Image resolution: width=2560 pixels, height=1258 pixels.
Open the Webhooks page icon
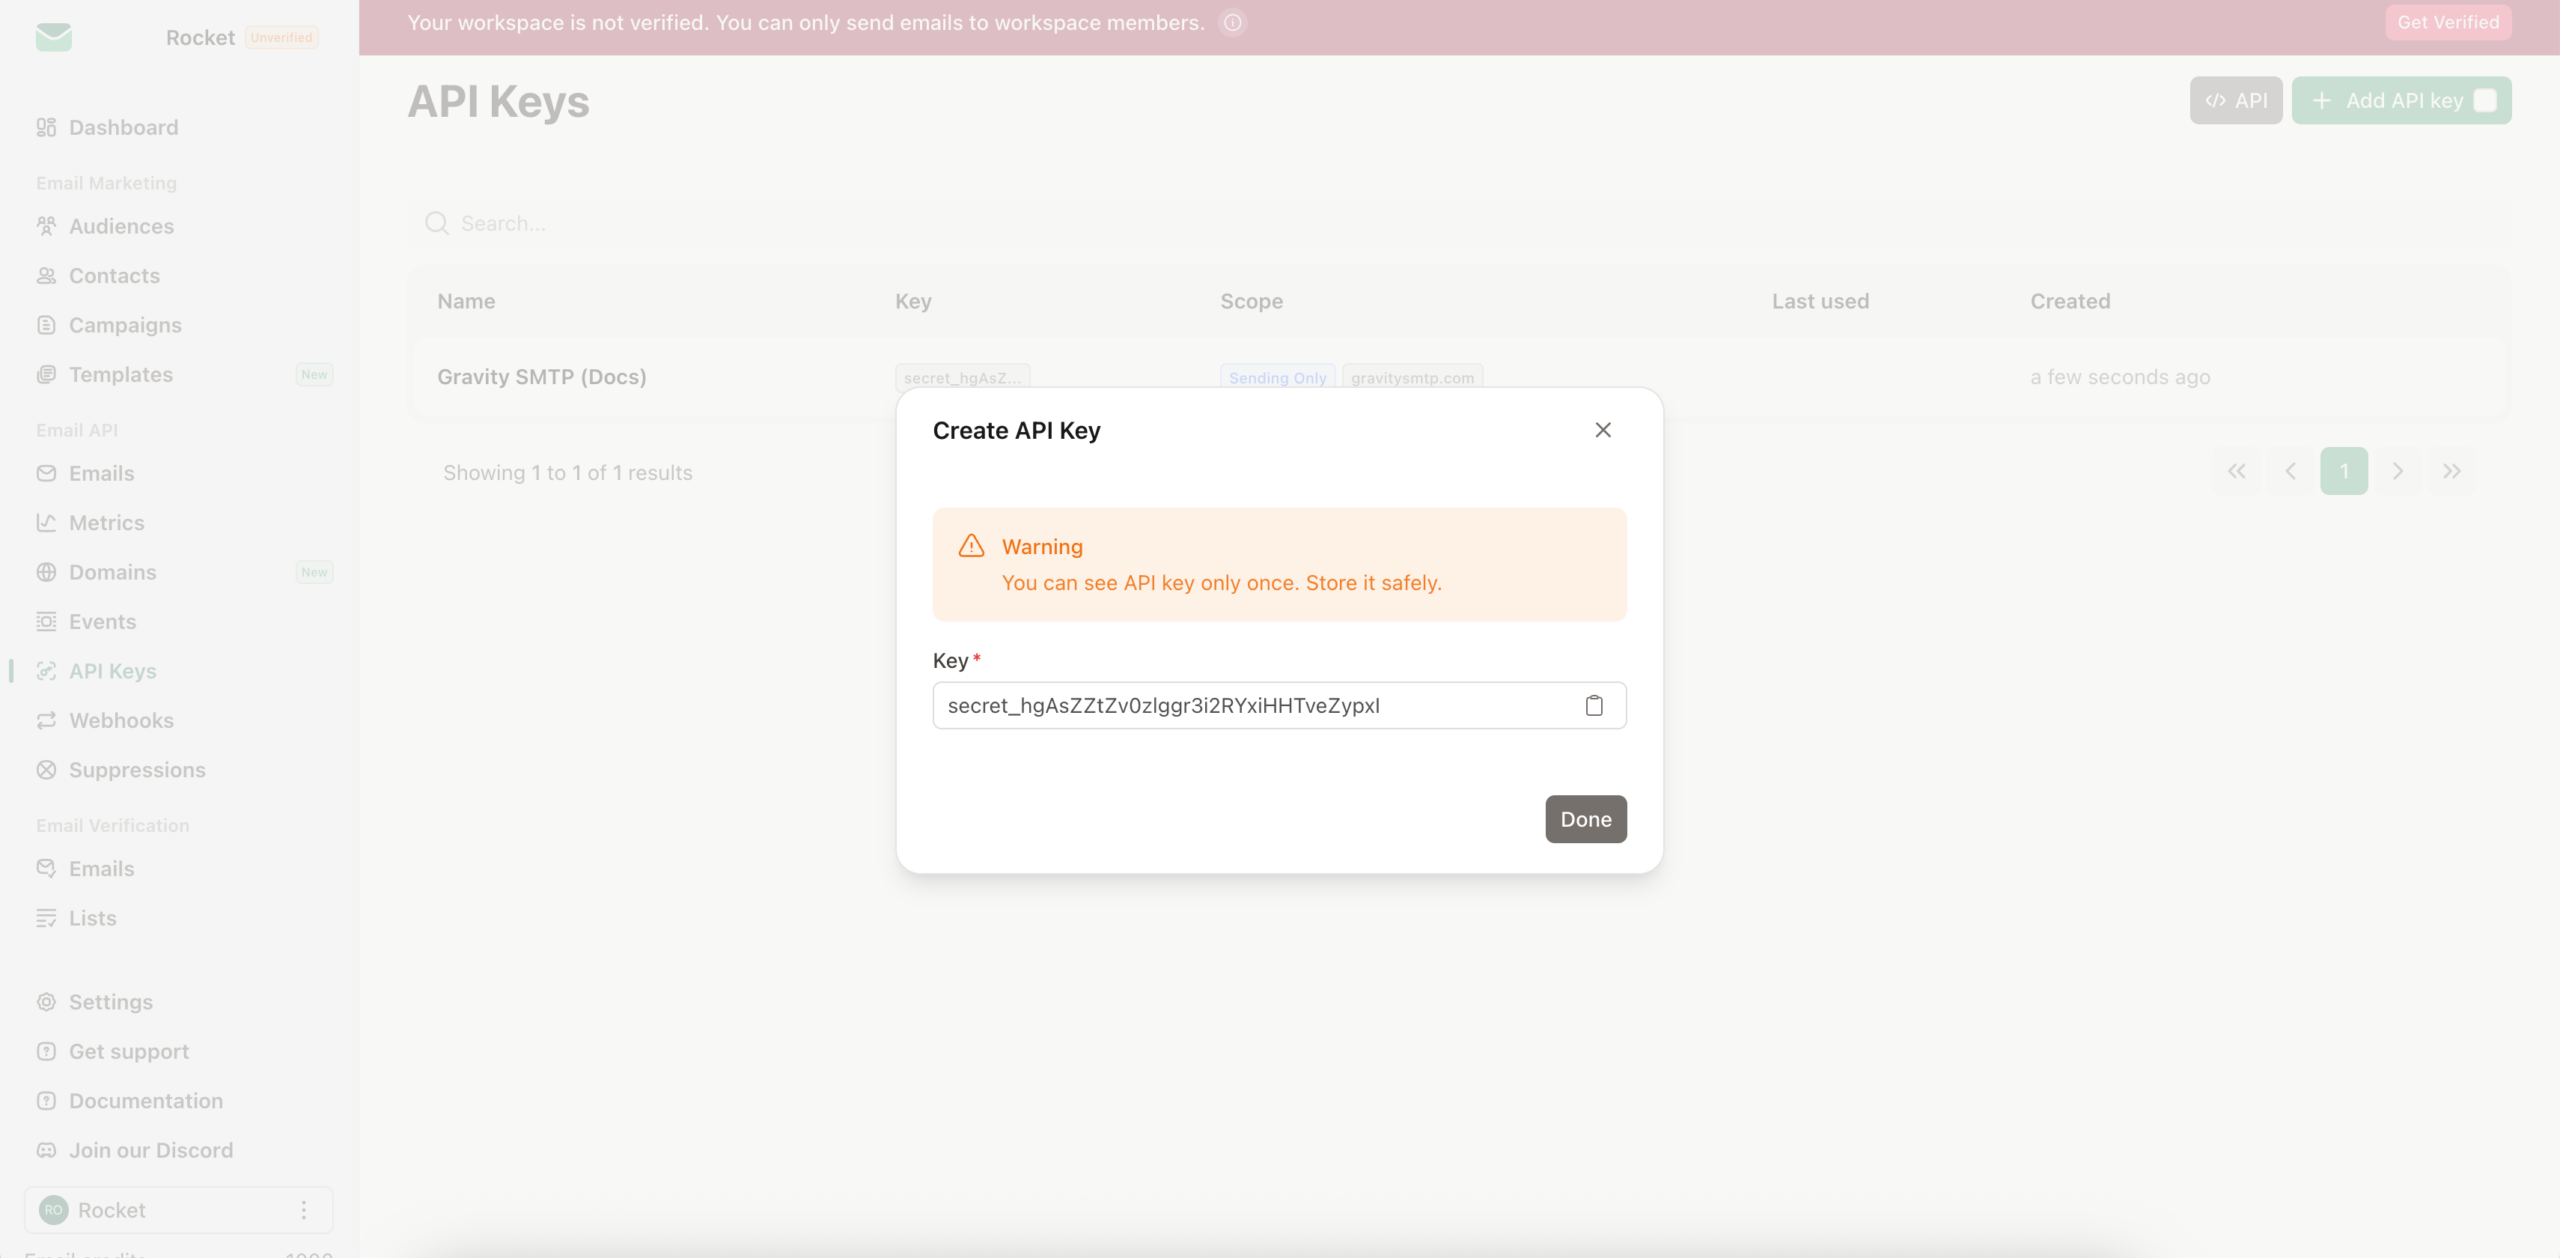(x=46, y=721)
